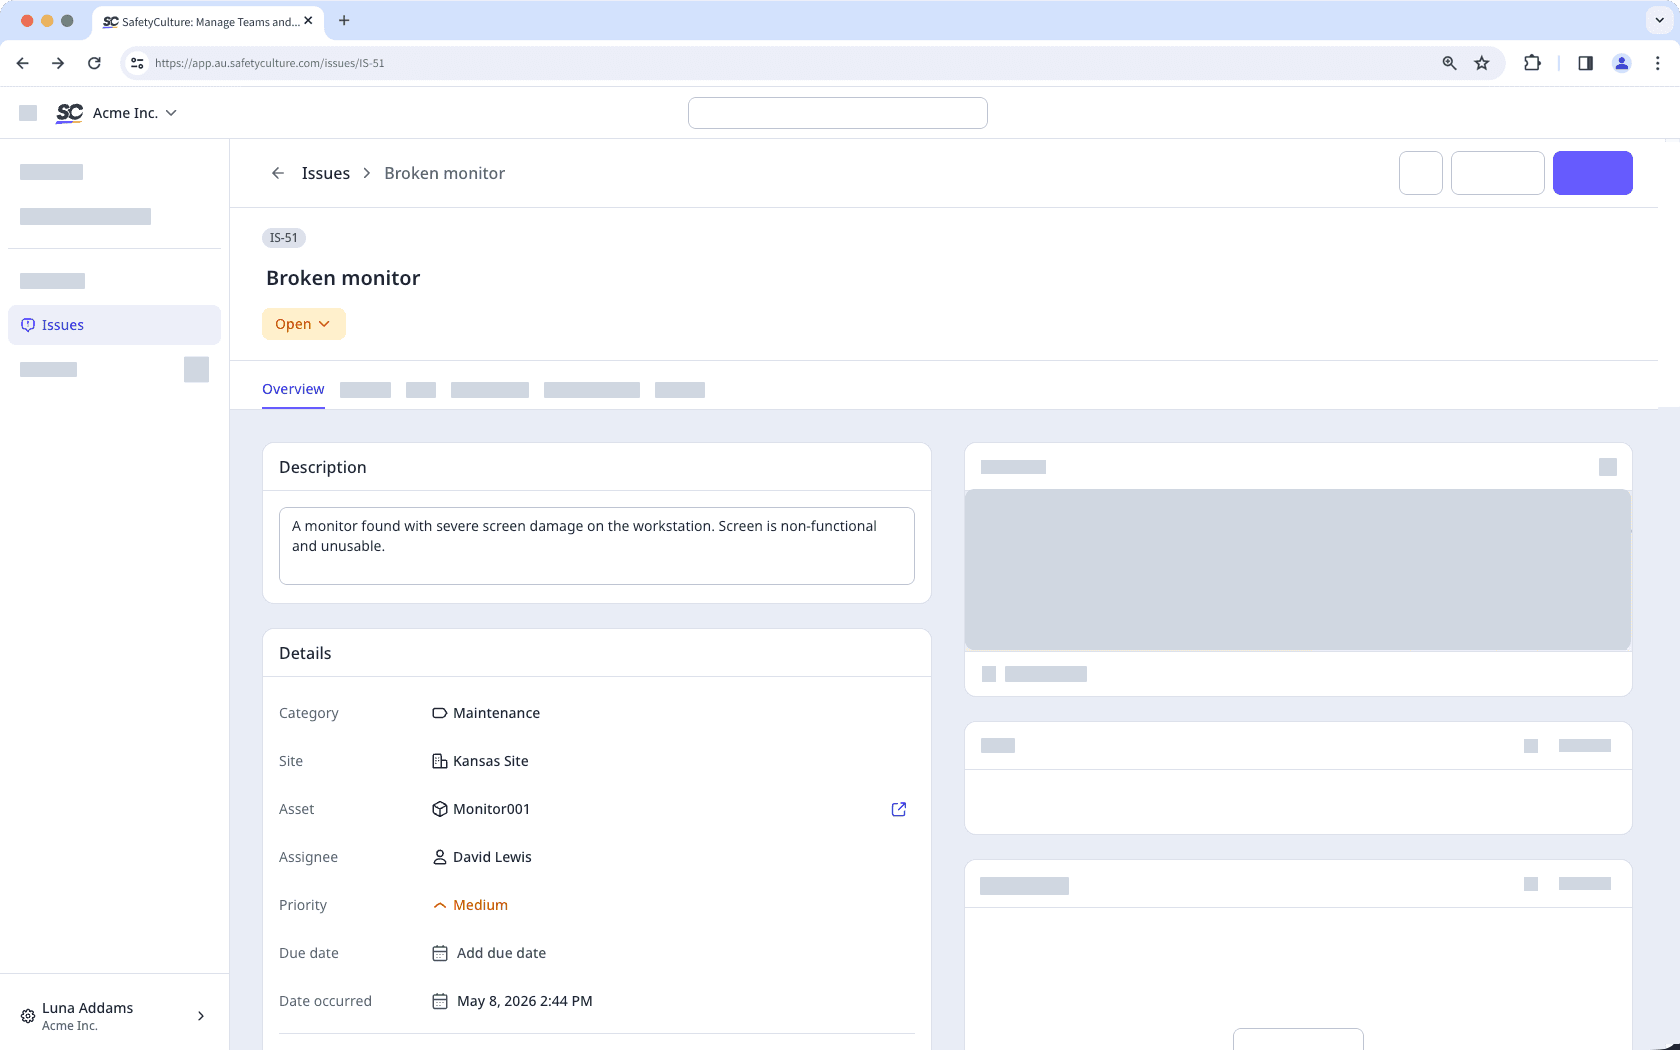This screenshot has height=1050, width=1680.
Task: Click the Monitor001 asset value
Action: tap(491, 809)
